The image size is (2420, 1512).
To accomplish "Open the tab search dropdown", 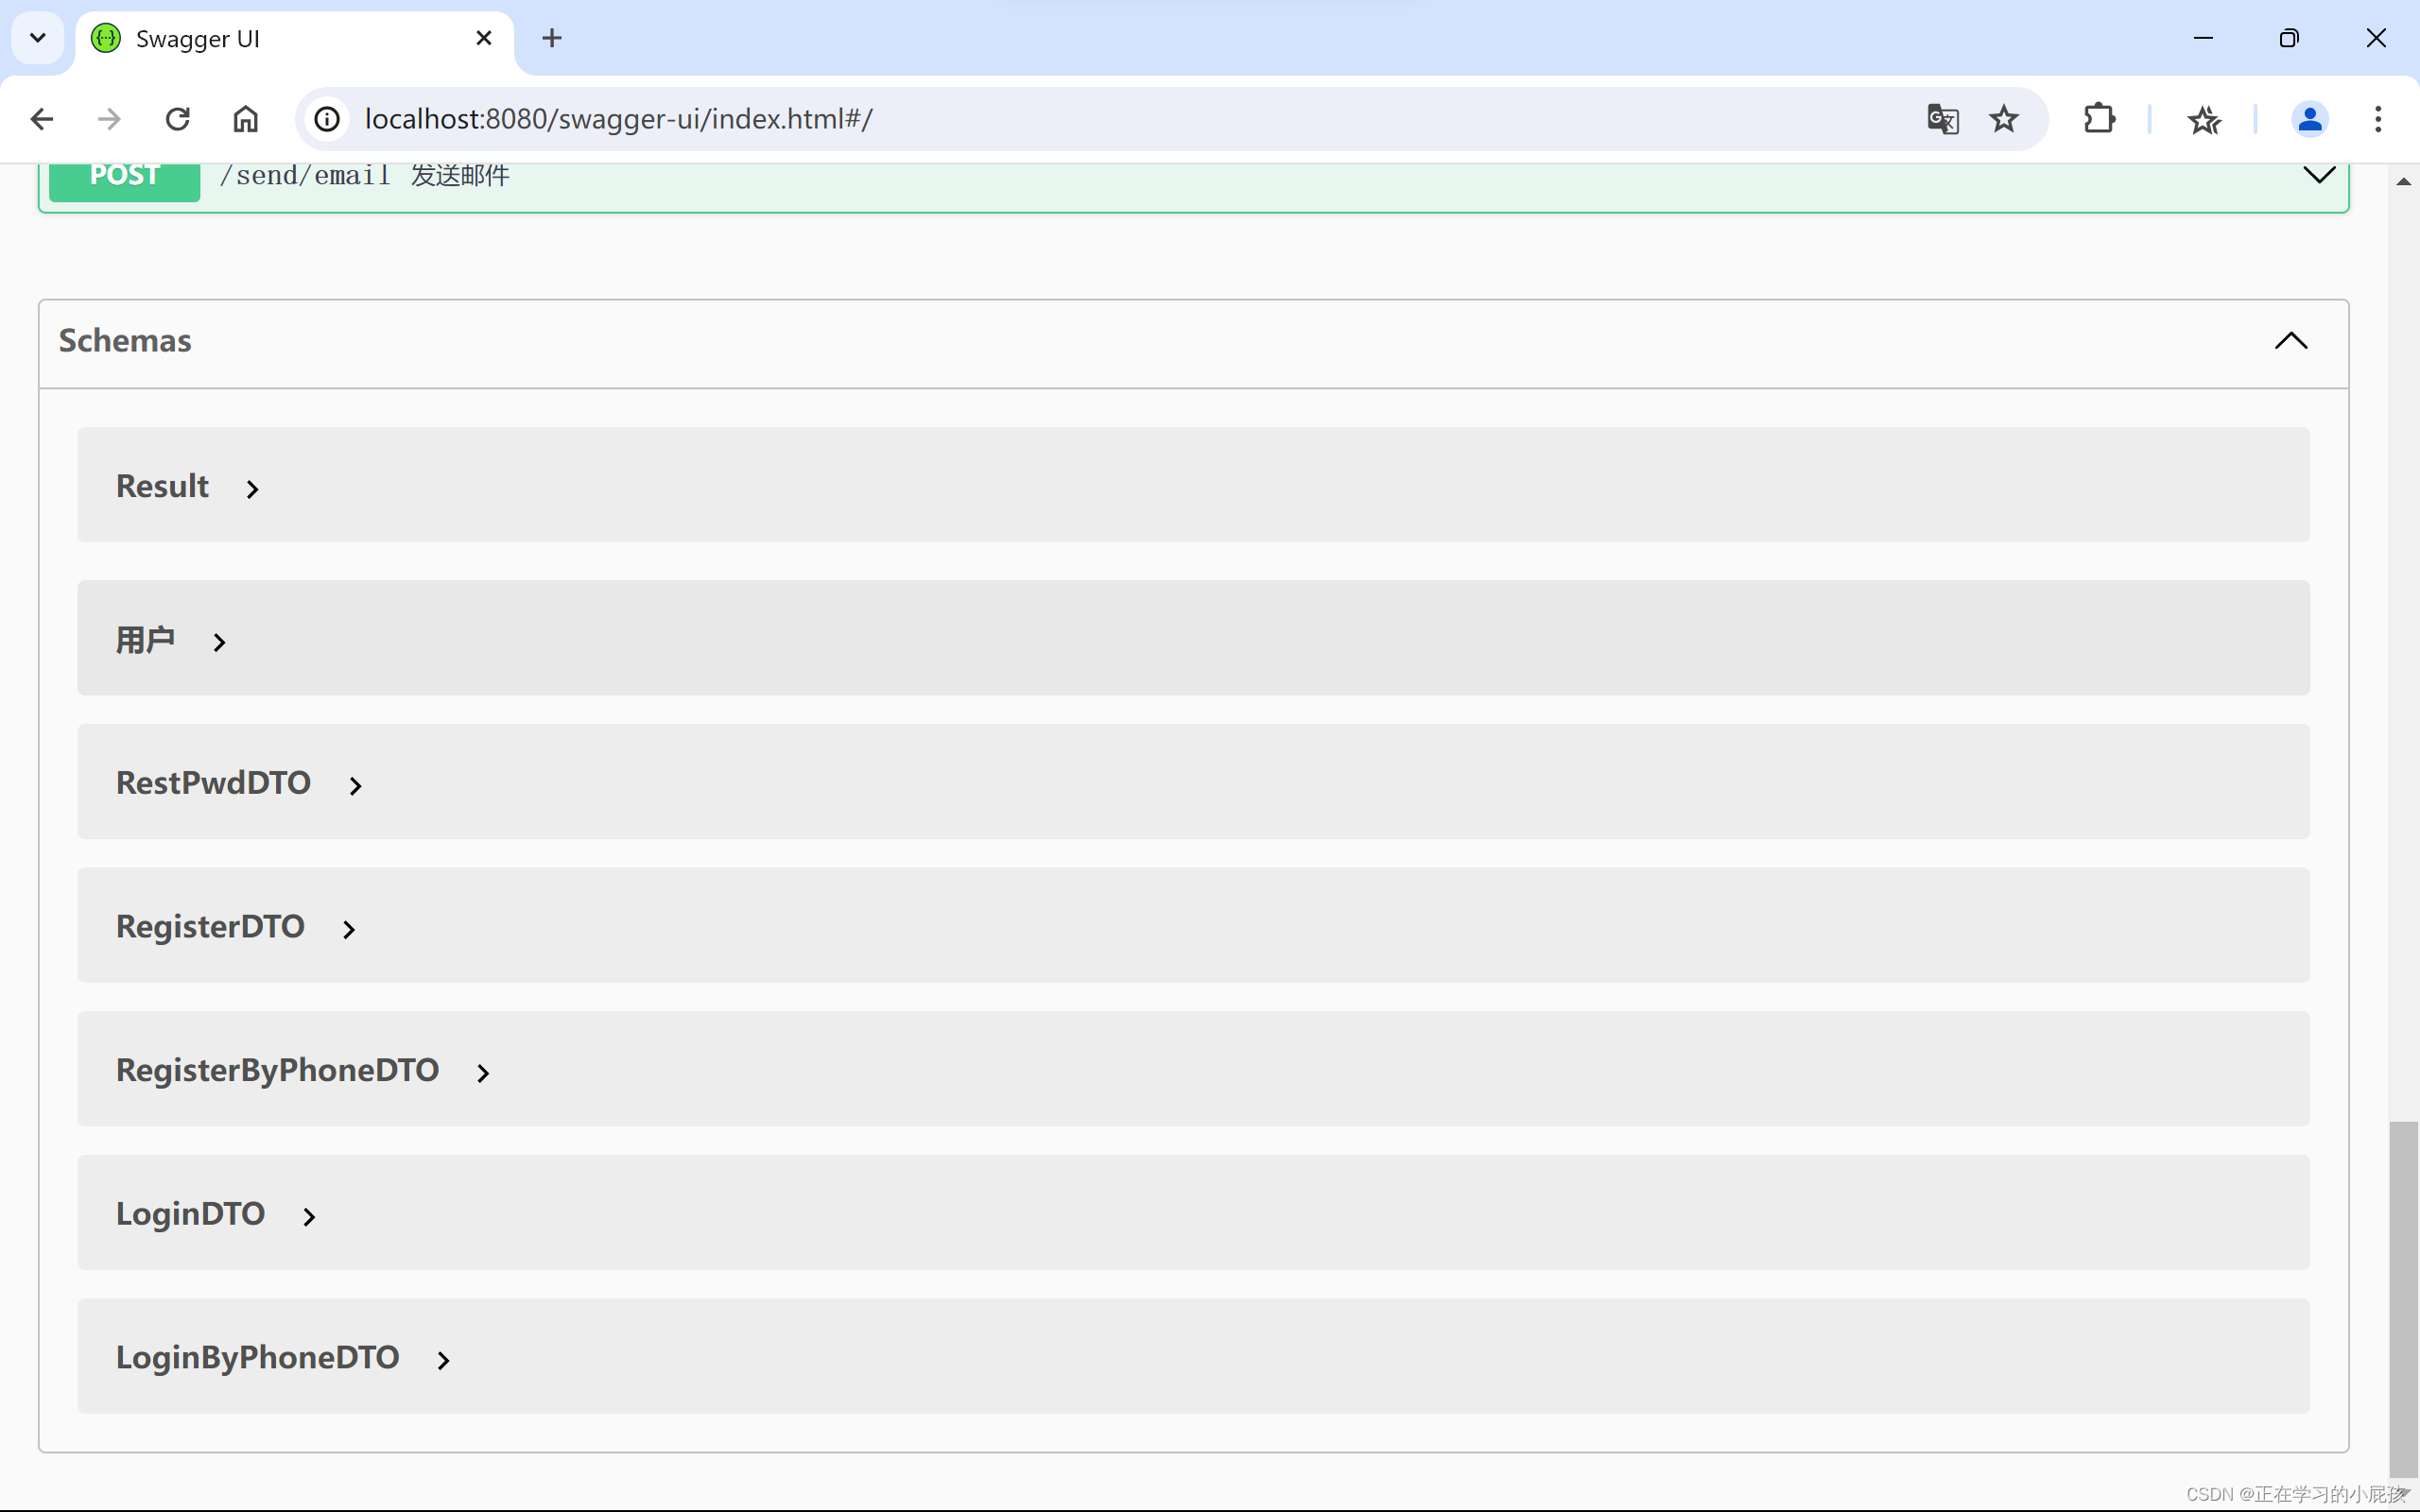I will coord(37,38).
